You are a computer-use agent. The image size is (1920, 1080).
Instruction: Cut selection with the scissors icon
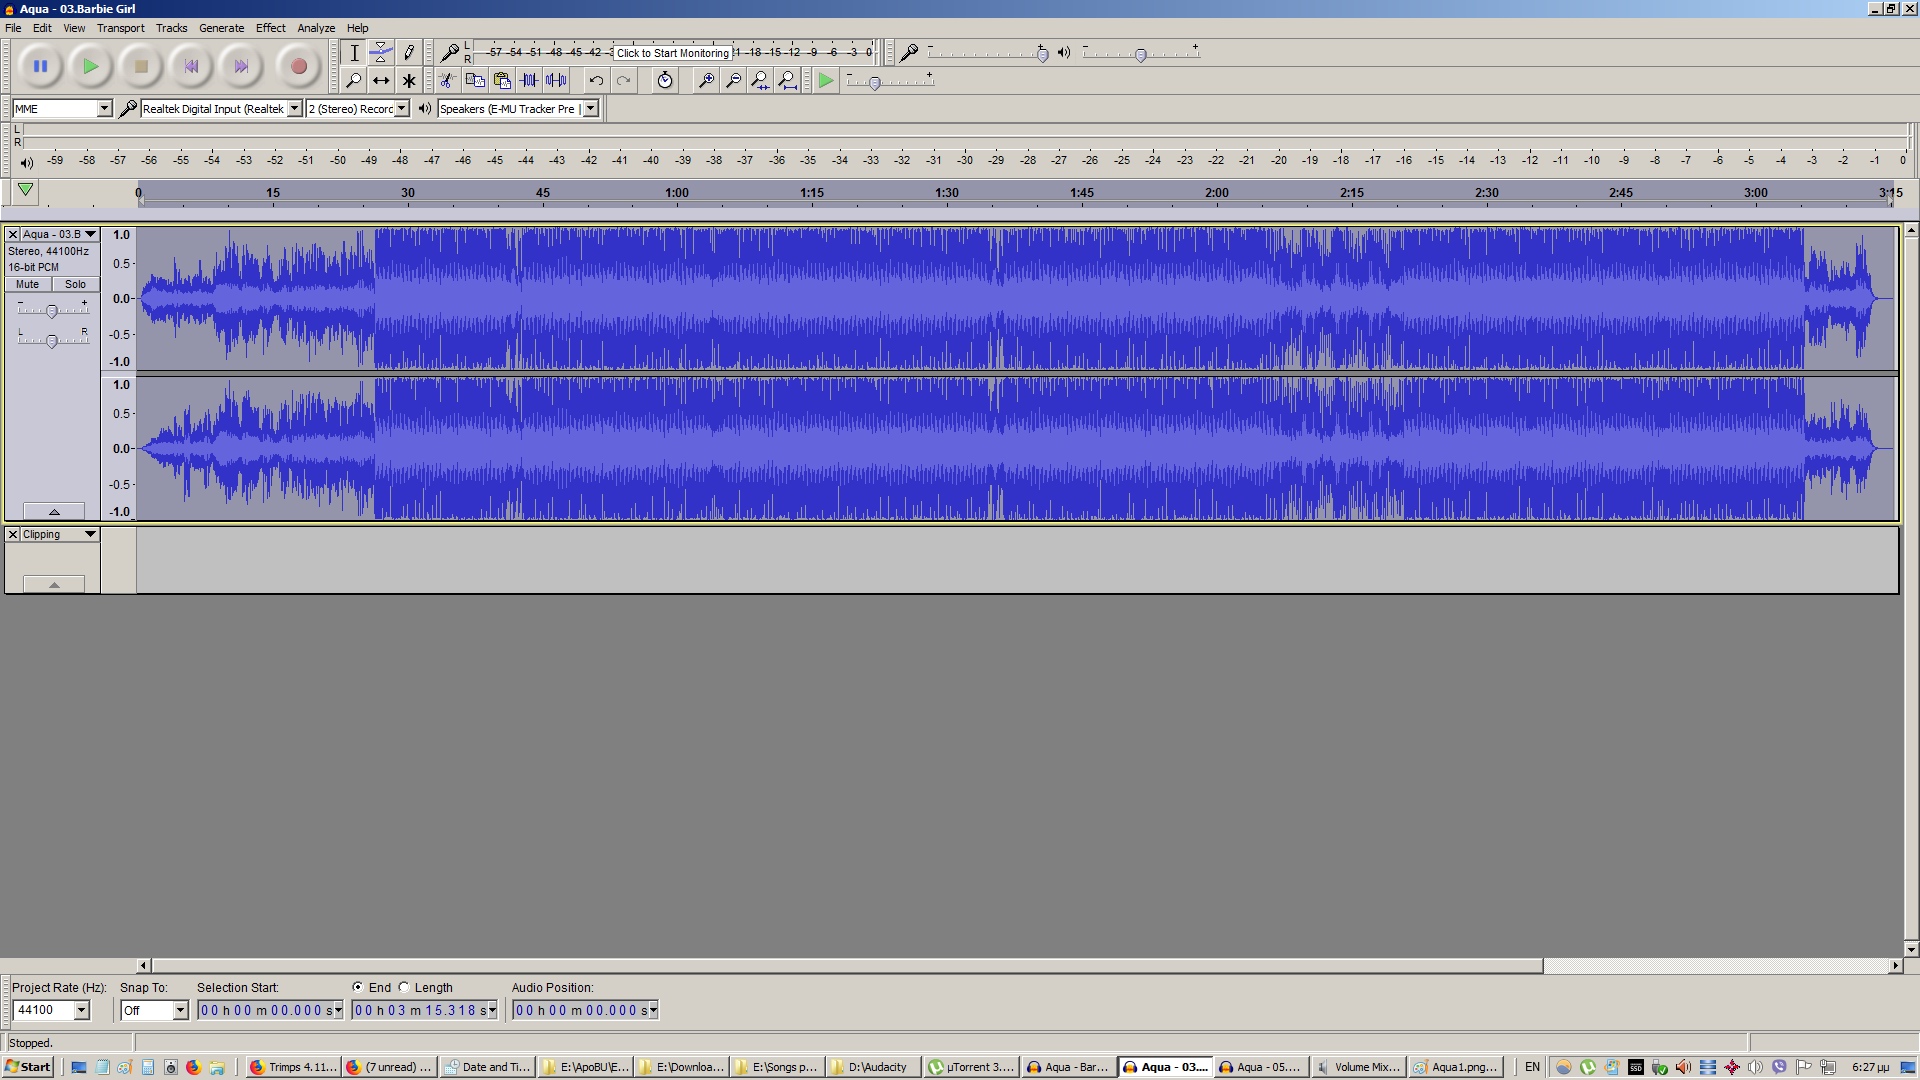point(447,80)
